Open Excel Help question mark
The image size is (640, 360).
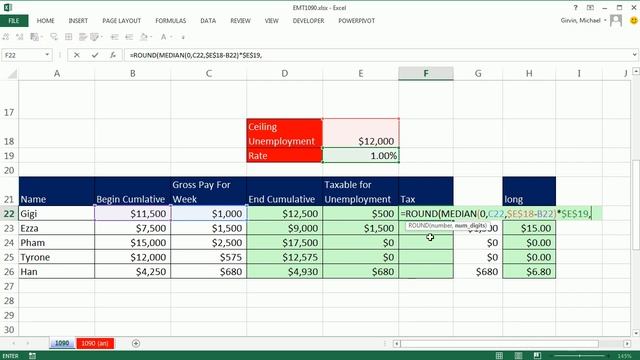point(576,8)
